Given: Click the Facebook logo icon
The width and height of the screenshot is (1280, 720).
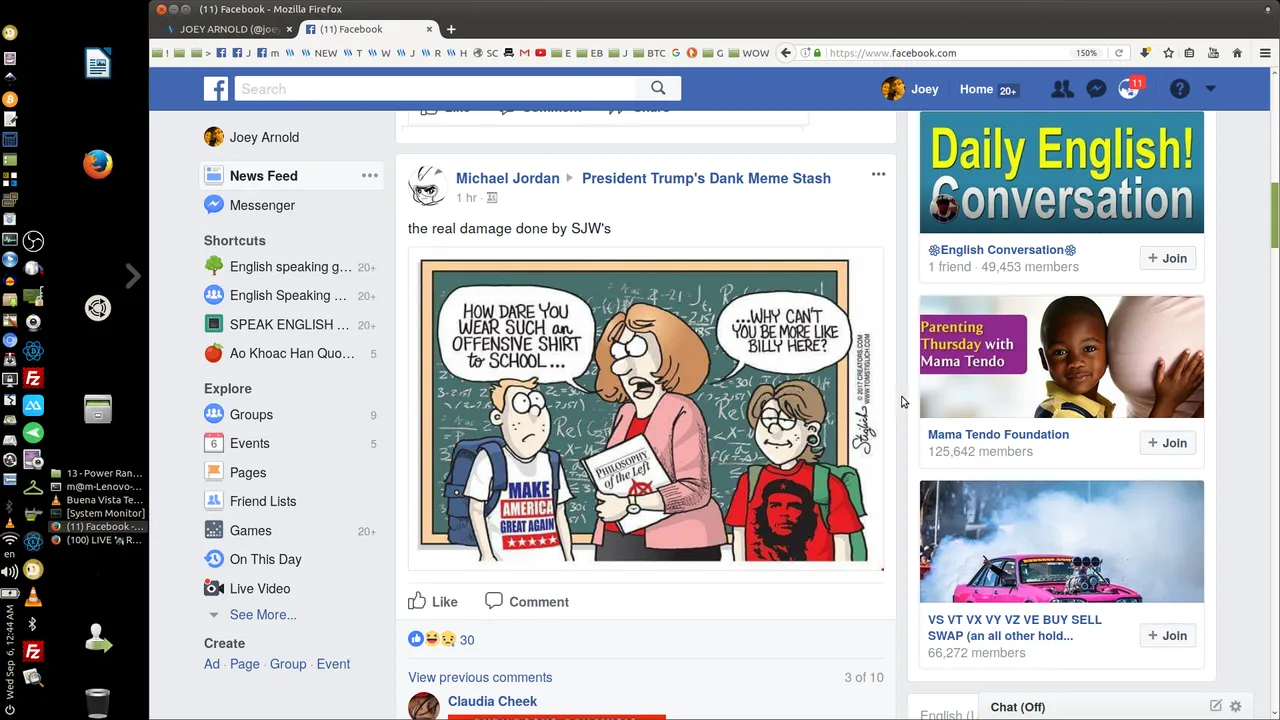Looking at the screenshot, I should [x=216, y=89].
